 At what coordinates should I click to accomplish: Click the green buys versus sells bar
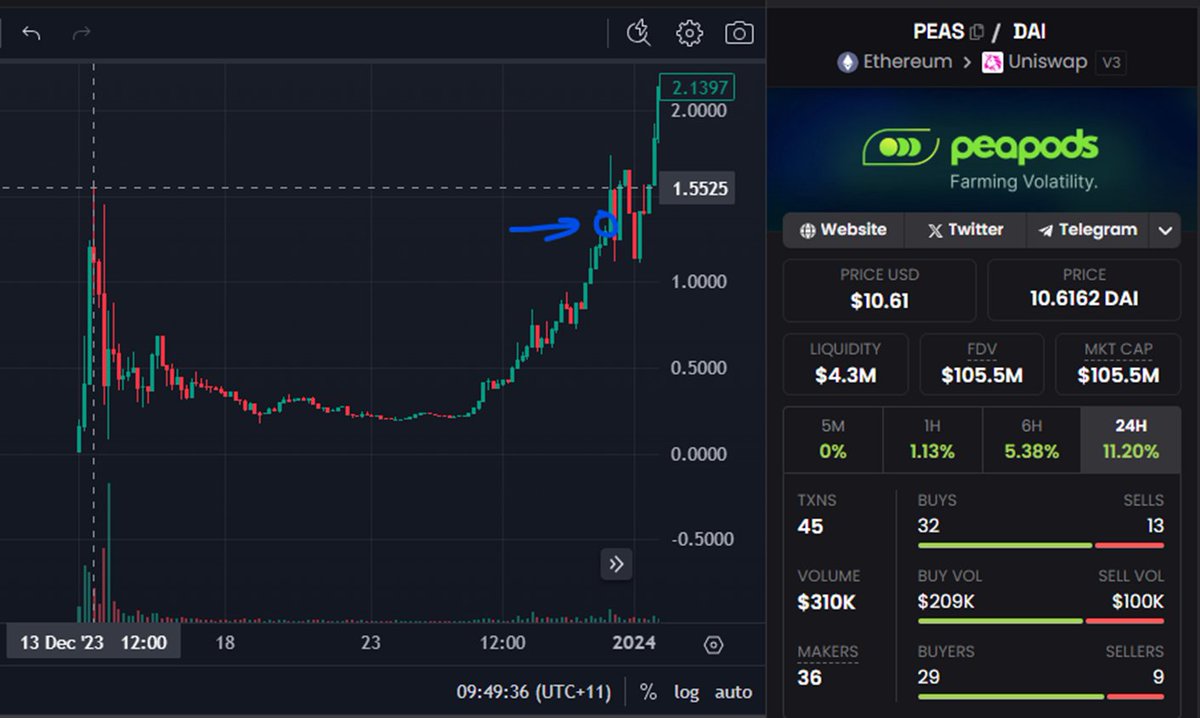tap(1004, 545)
